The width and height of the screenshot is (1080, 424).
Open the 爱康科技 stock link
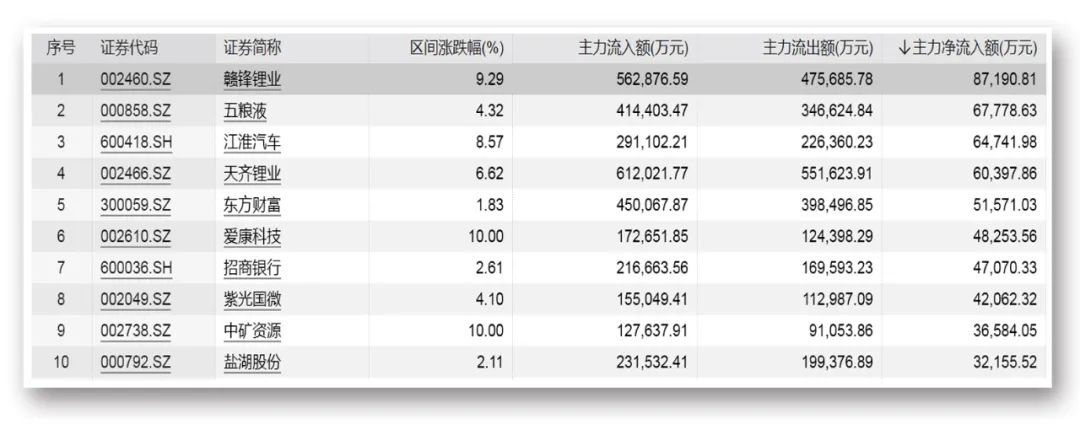[252, 237]
